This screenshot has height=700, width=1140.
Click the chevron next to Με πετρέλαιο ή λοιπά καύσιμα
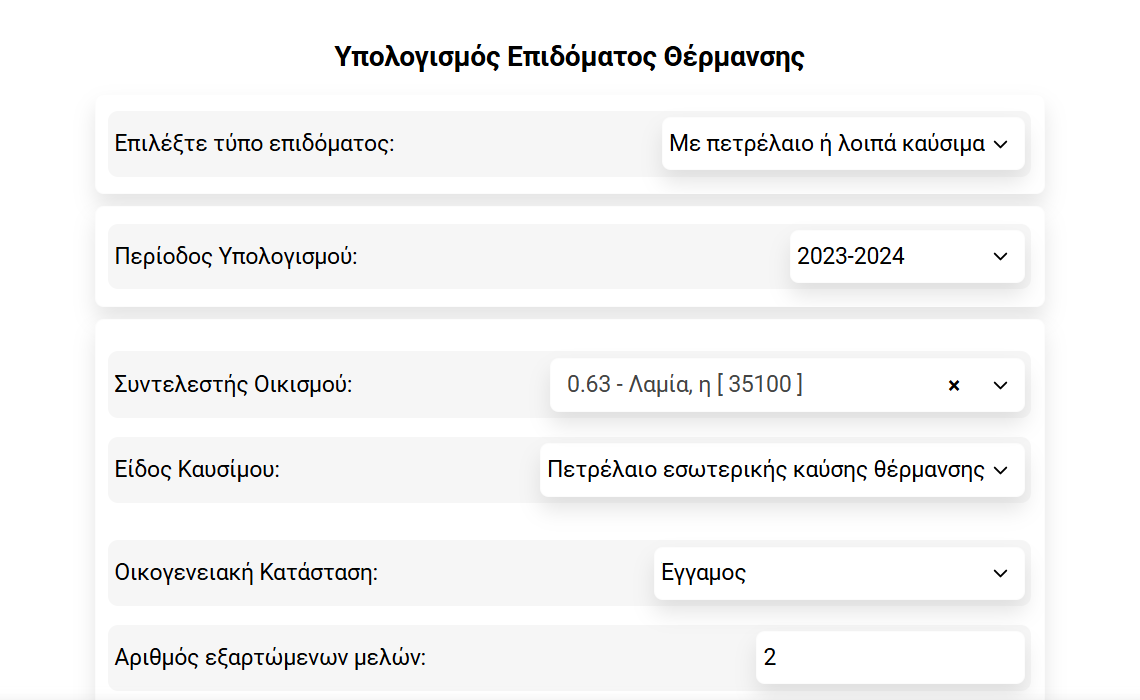click(x=1001, y=144)
